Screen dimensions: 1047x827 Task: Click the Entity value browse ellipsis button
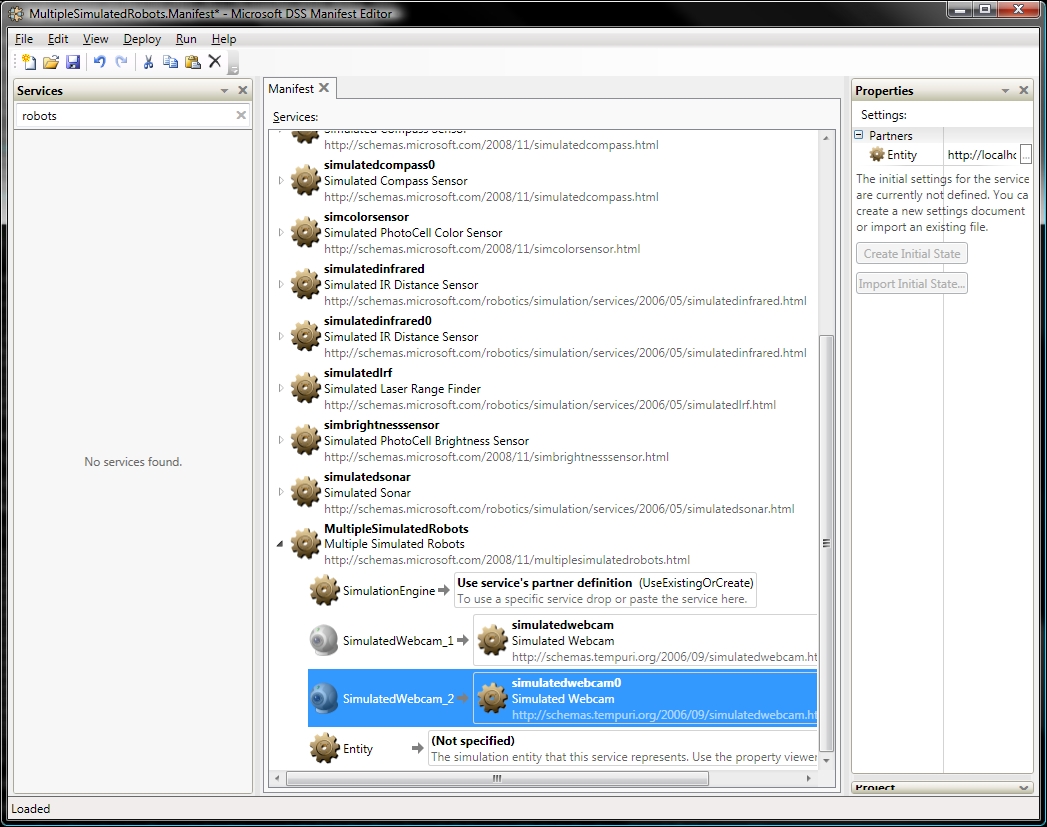click(x=1026, y=155)
